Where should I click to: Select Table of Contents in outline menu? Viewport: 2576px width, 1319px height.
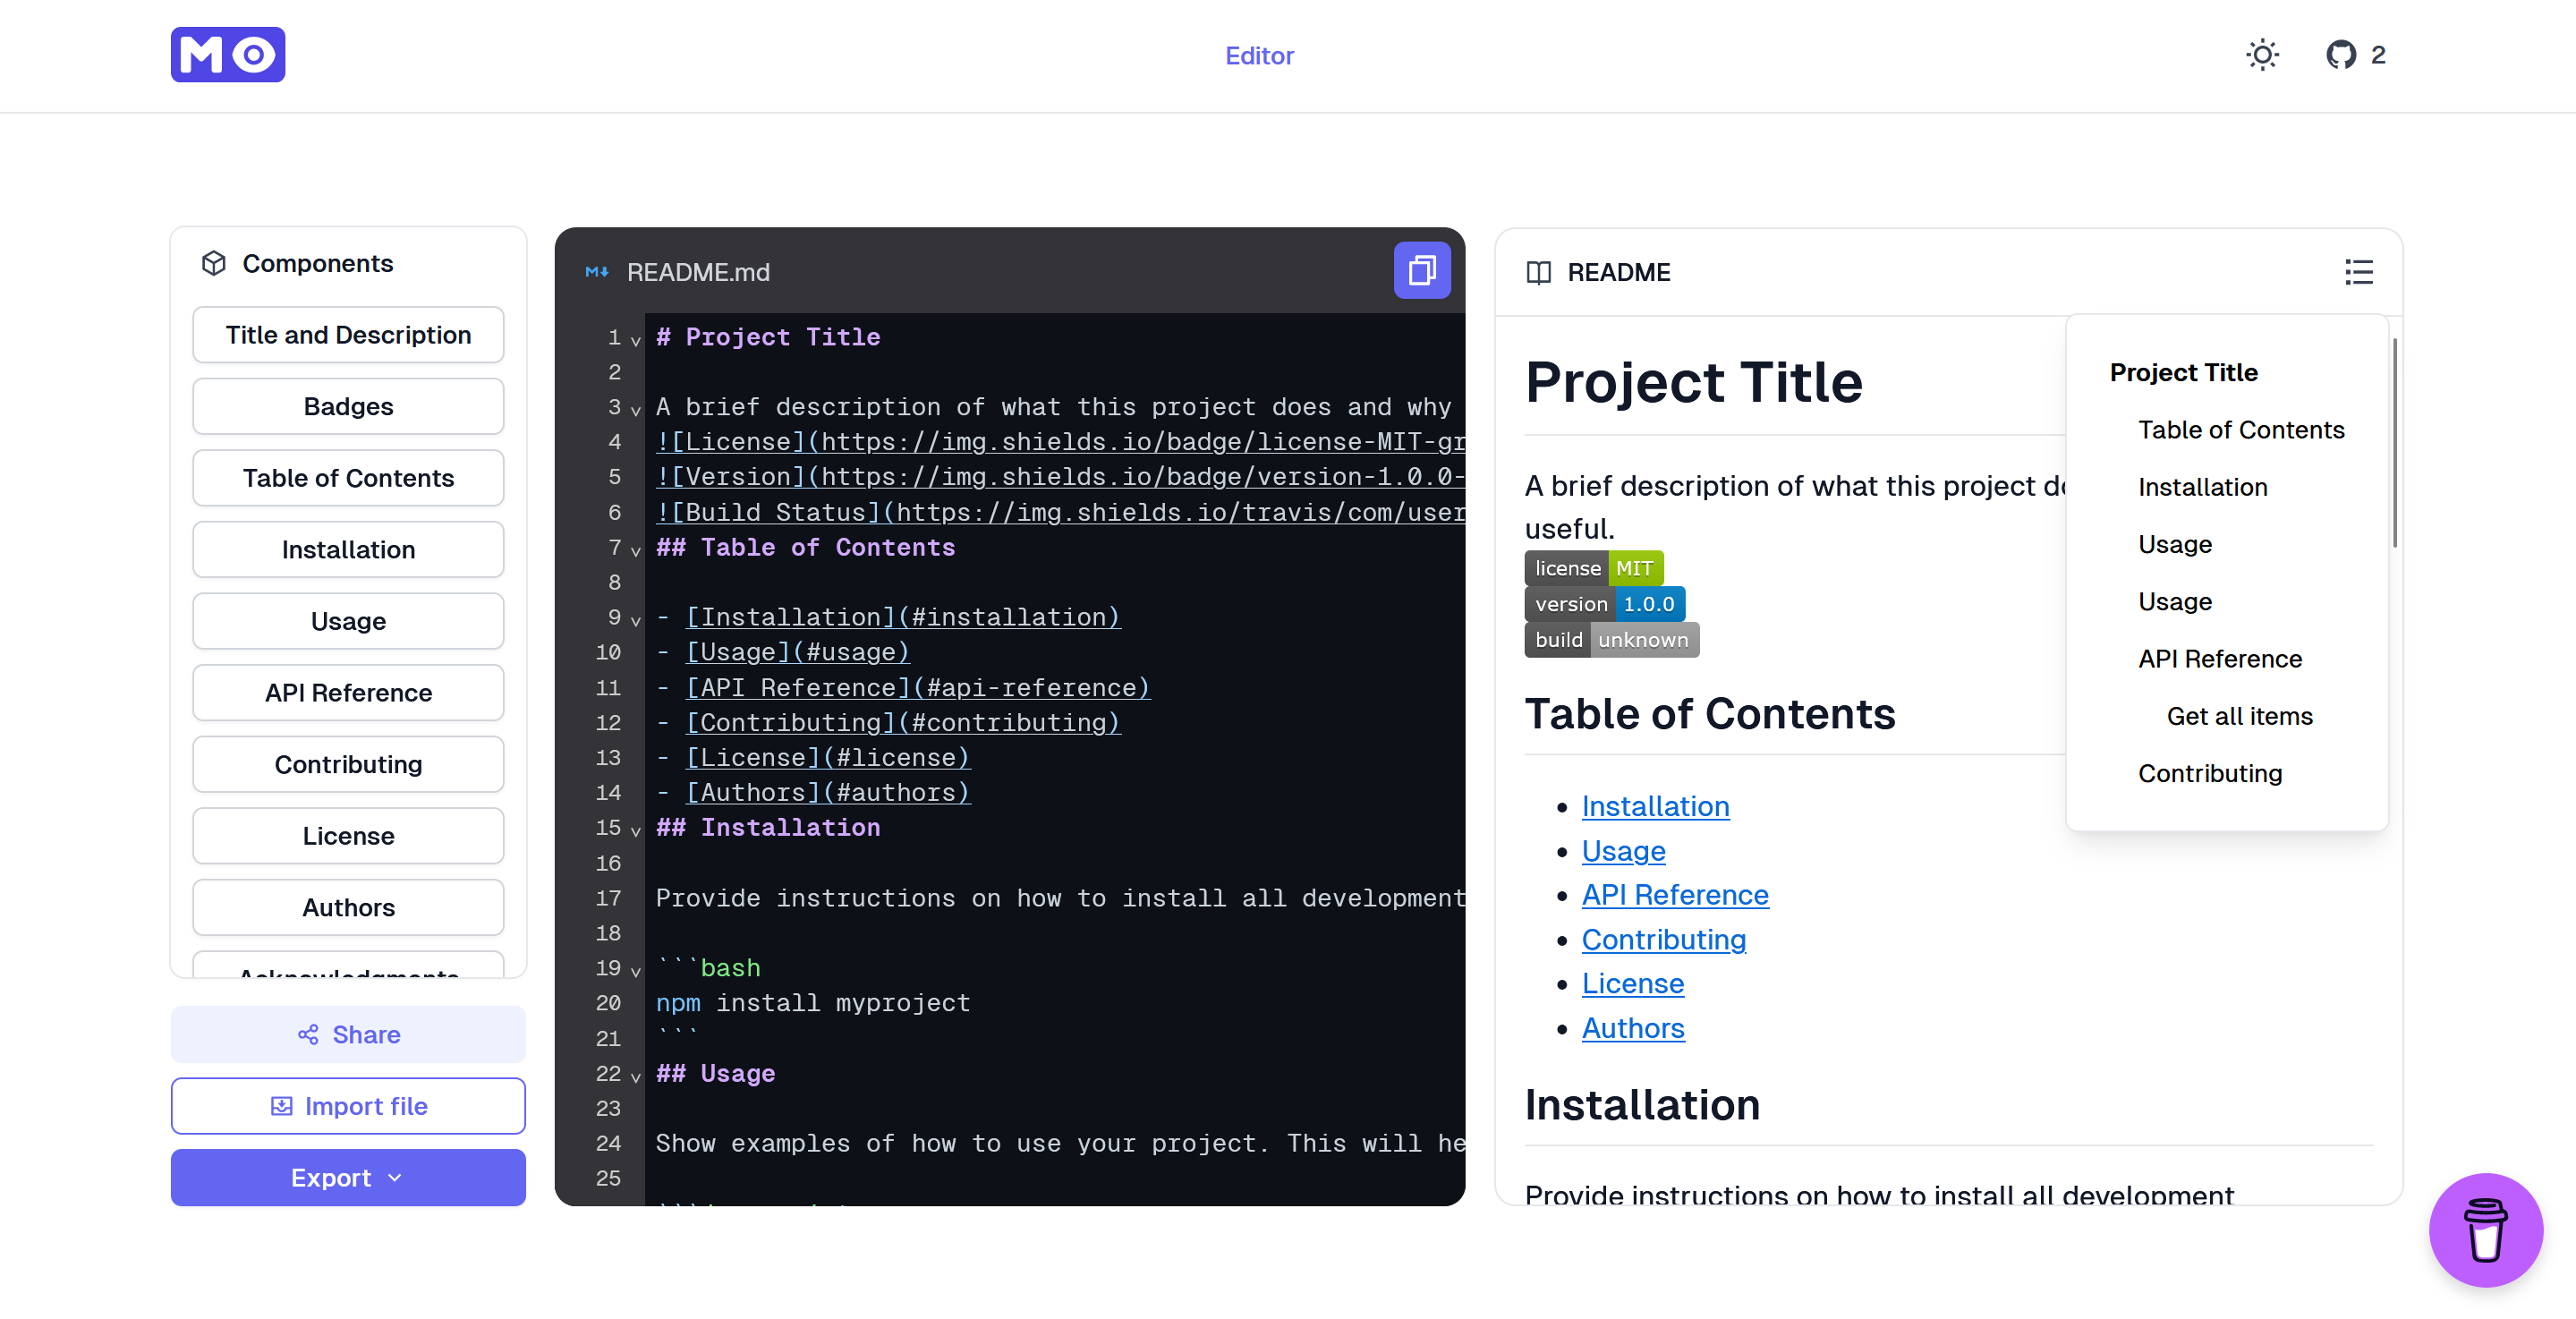point(2241,430)
